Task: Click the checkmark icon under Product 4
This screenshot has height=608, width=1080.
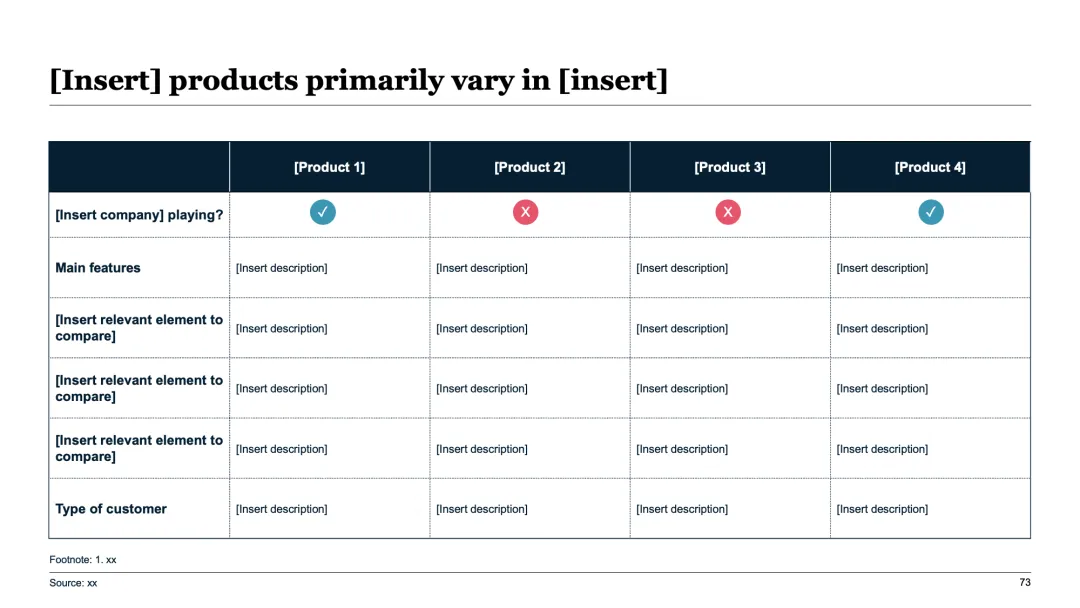Action: coord(931,212)
